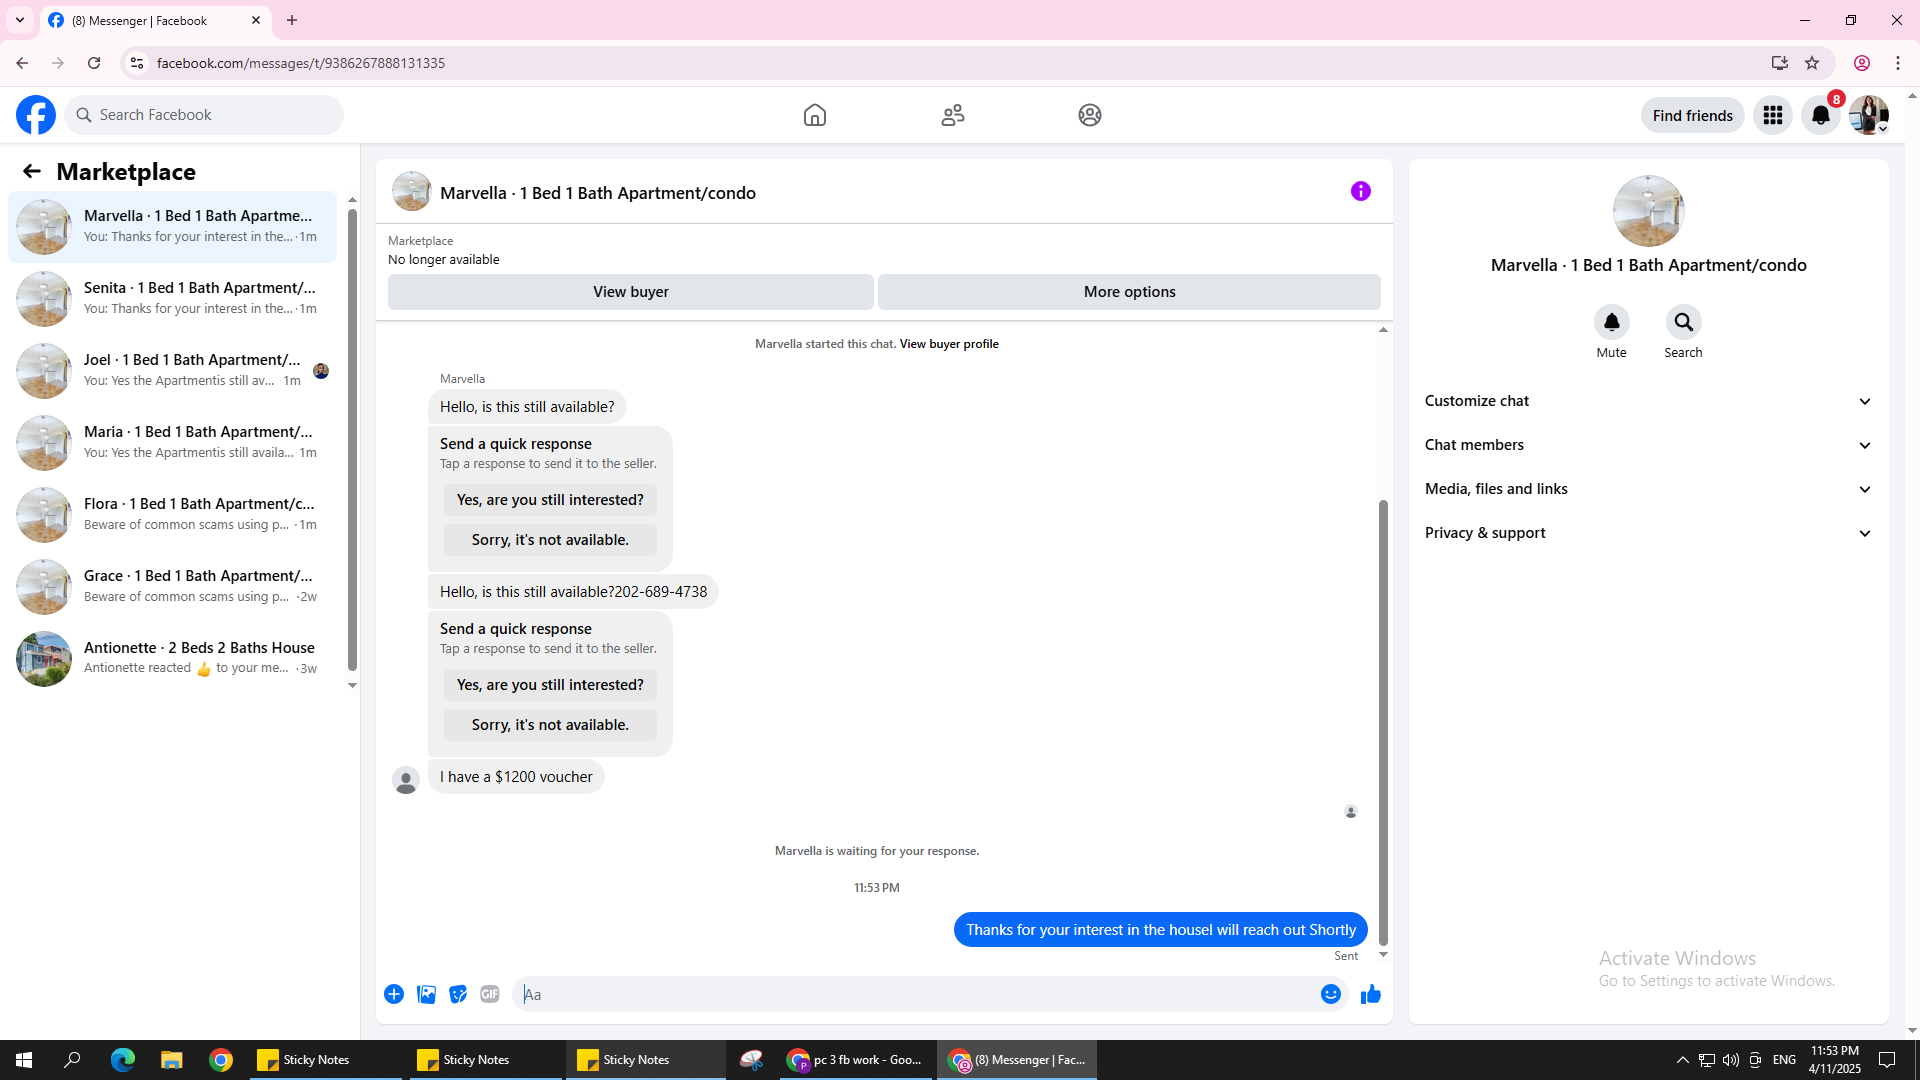Open the Marvella listing thumbnail in right panel
1920x1080 pixels.
coord(1649,211)
